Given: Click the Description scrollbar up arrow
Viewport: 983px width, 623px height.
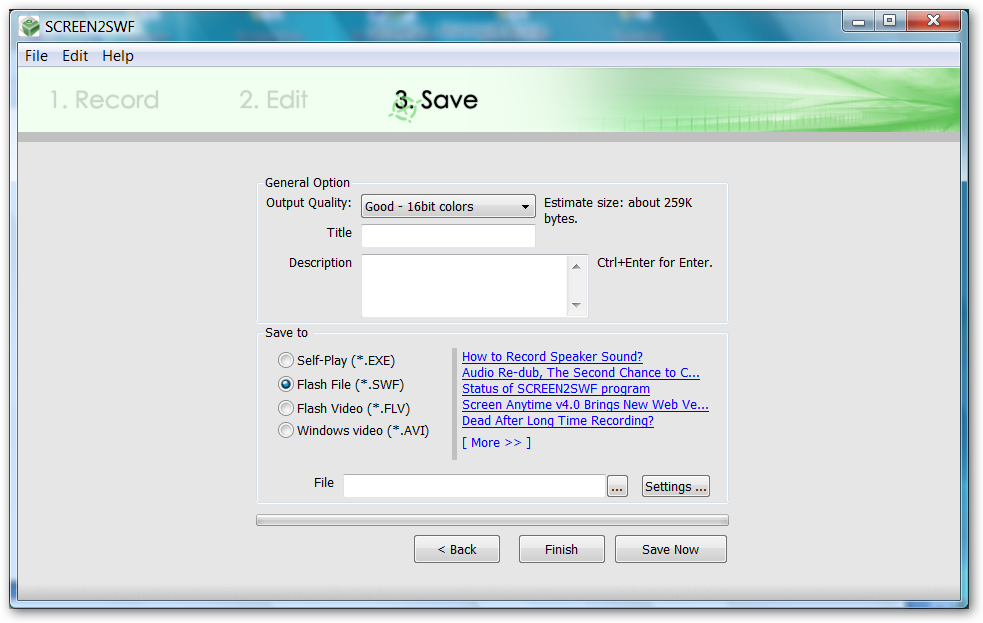Looking at the screenshot, I should click(x=577, y=266).
